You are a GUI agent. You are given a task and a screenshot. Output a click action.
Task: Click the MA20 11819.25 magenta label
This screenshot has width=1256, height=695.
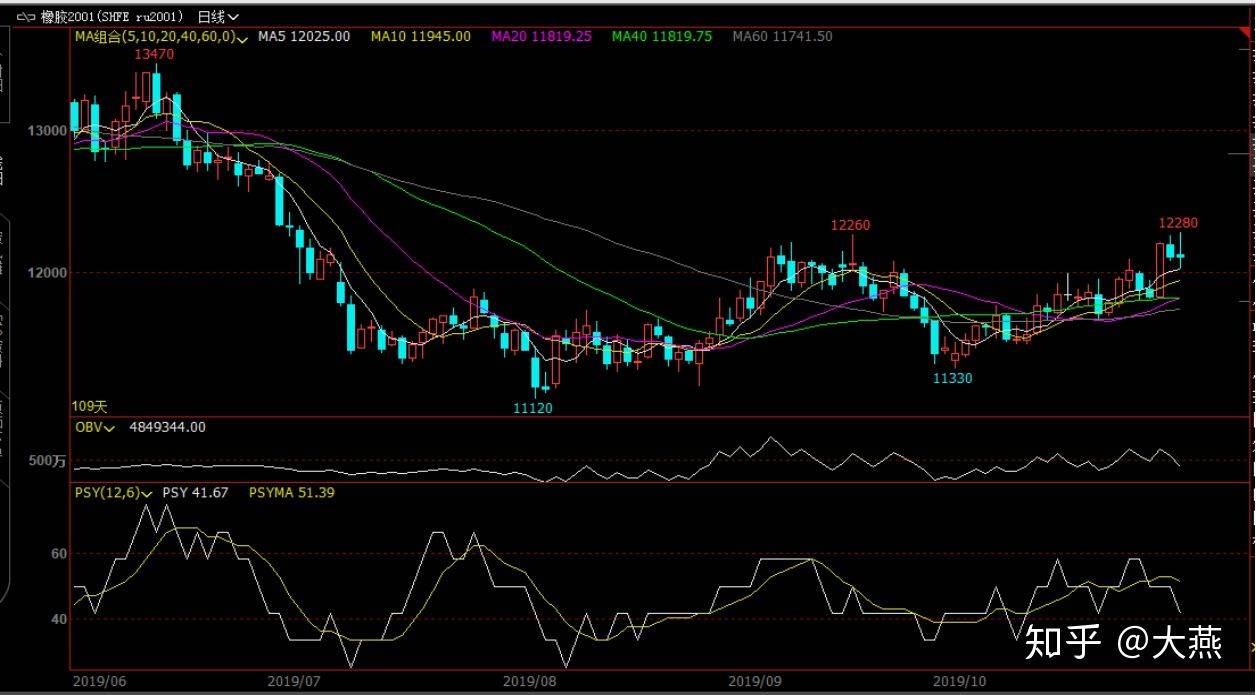click(541, 37)
